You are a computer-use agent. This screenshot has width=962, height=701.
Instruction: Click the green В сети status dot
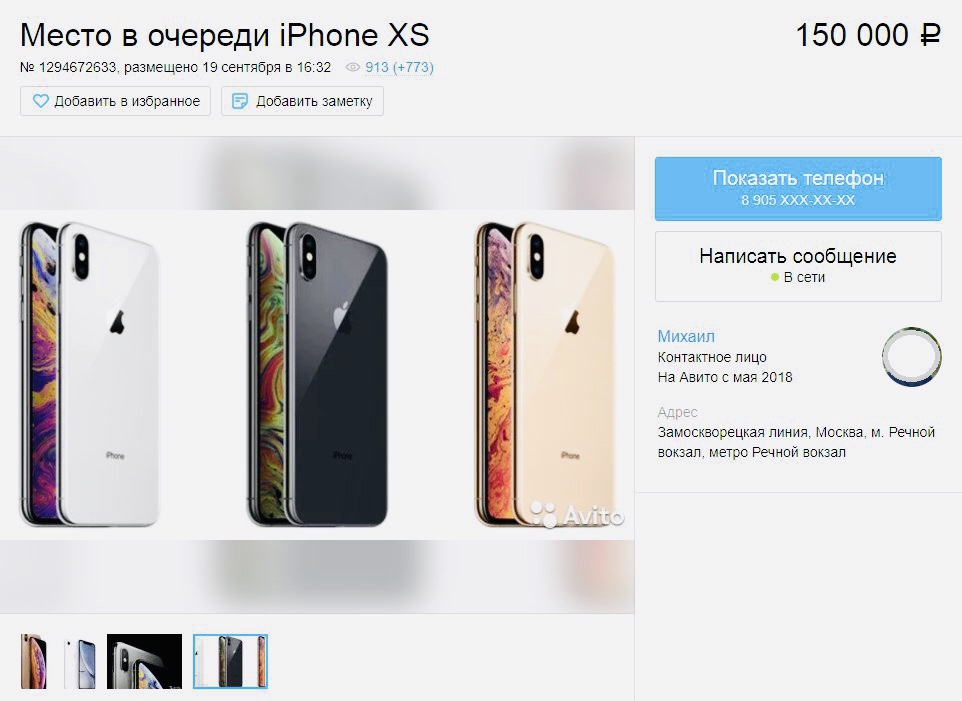(774, 277)
